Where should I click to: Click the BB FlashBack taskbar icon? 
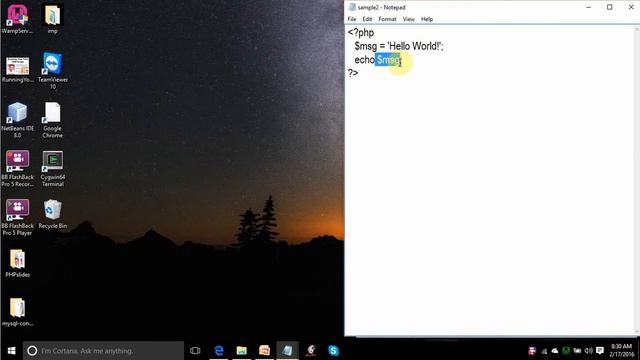[311, 351]
